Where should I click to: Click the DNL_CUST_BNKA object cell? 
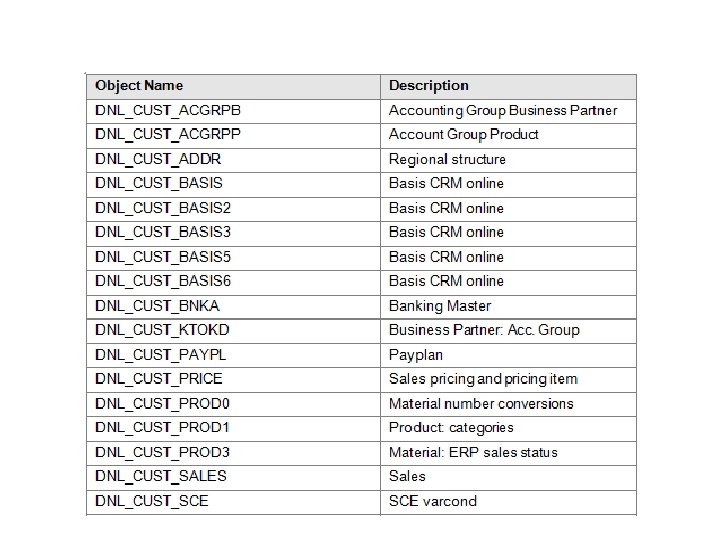point(158,306)
